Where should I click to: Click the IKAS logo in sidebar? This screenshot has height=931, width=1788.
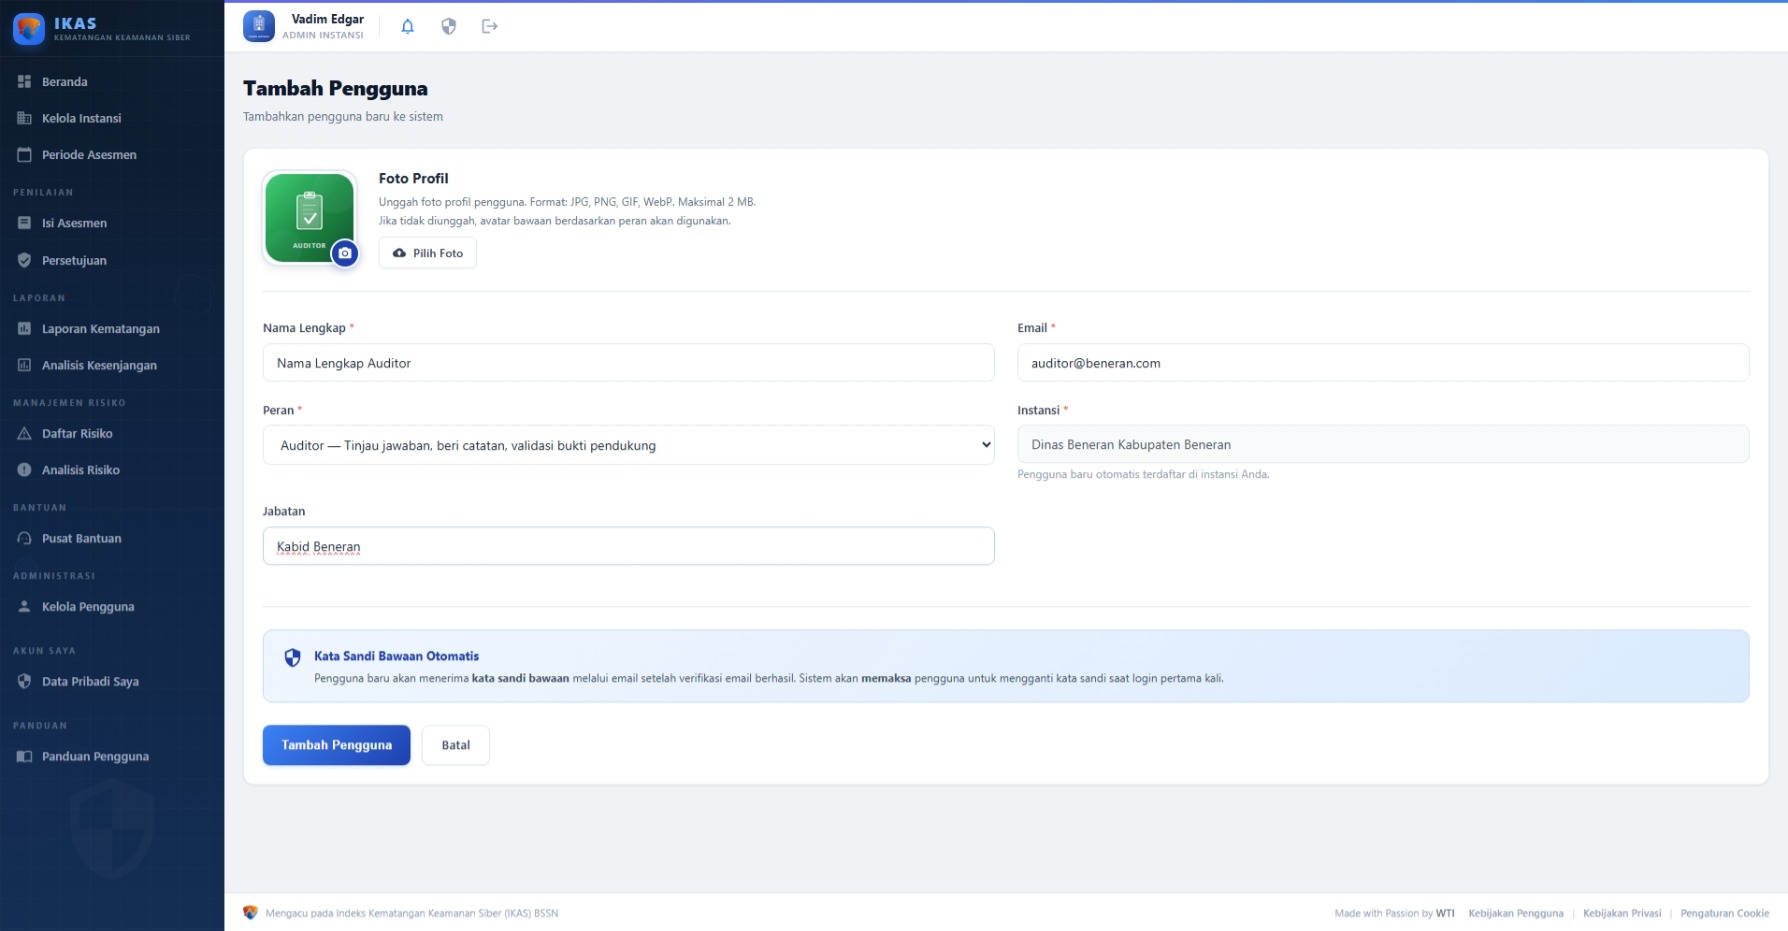pos(29,29)
